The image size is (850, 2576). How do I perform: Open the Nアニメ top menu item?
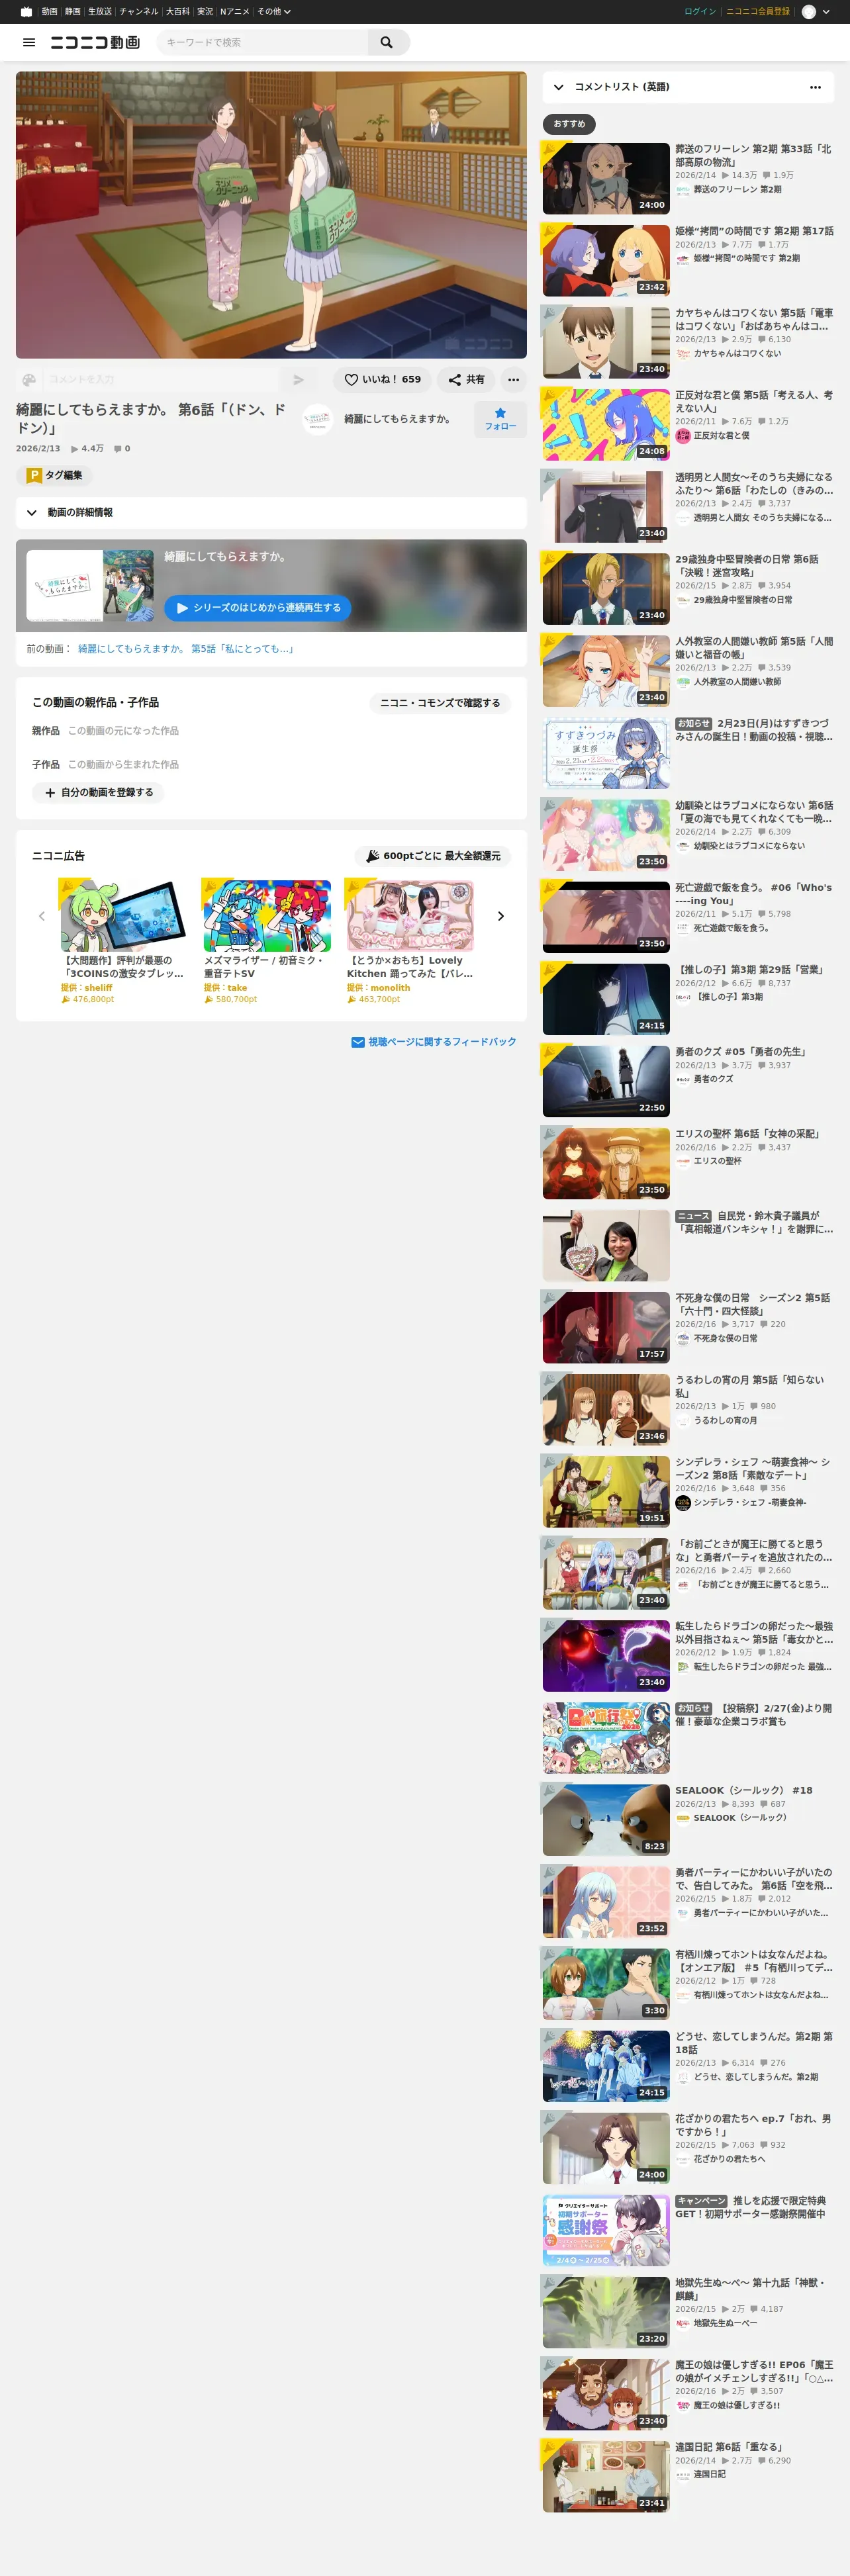pyautogui.click(x=235, y=12)
